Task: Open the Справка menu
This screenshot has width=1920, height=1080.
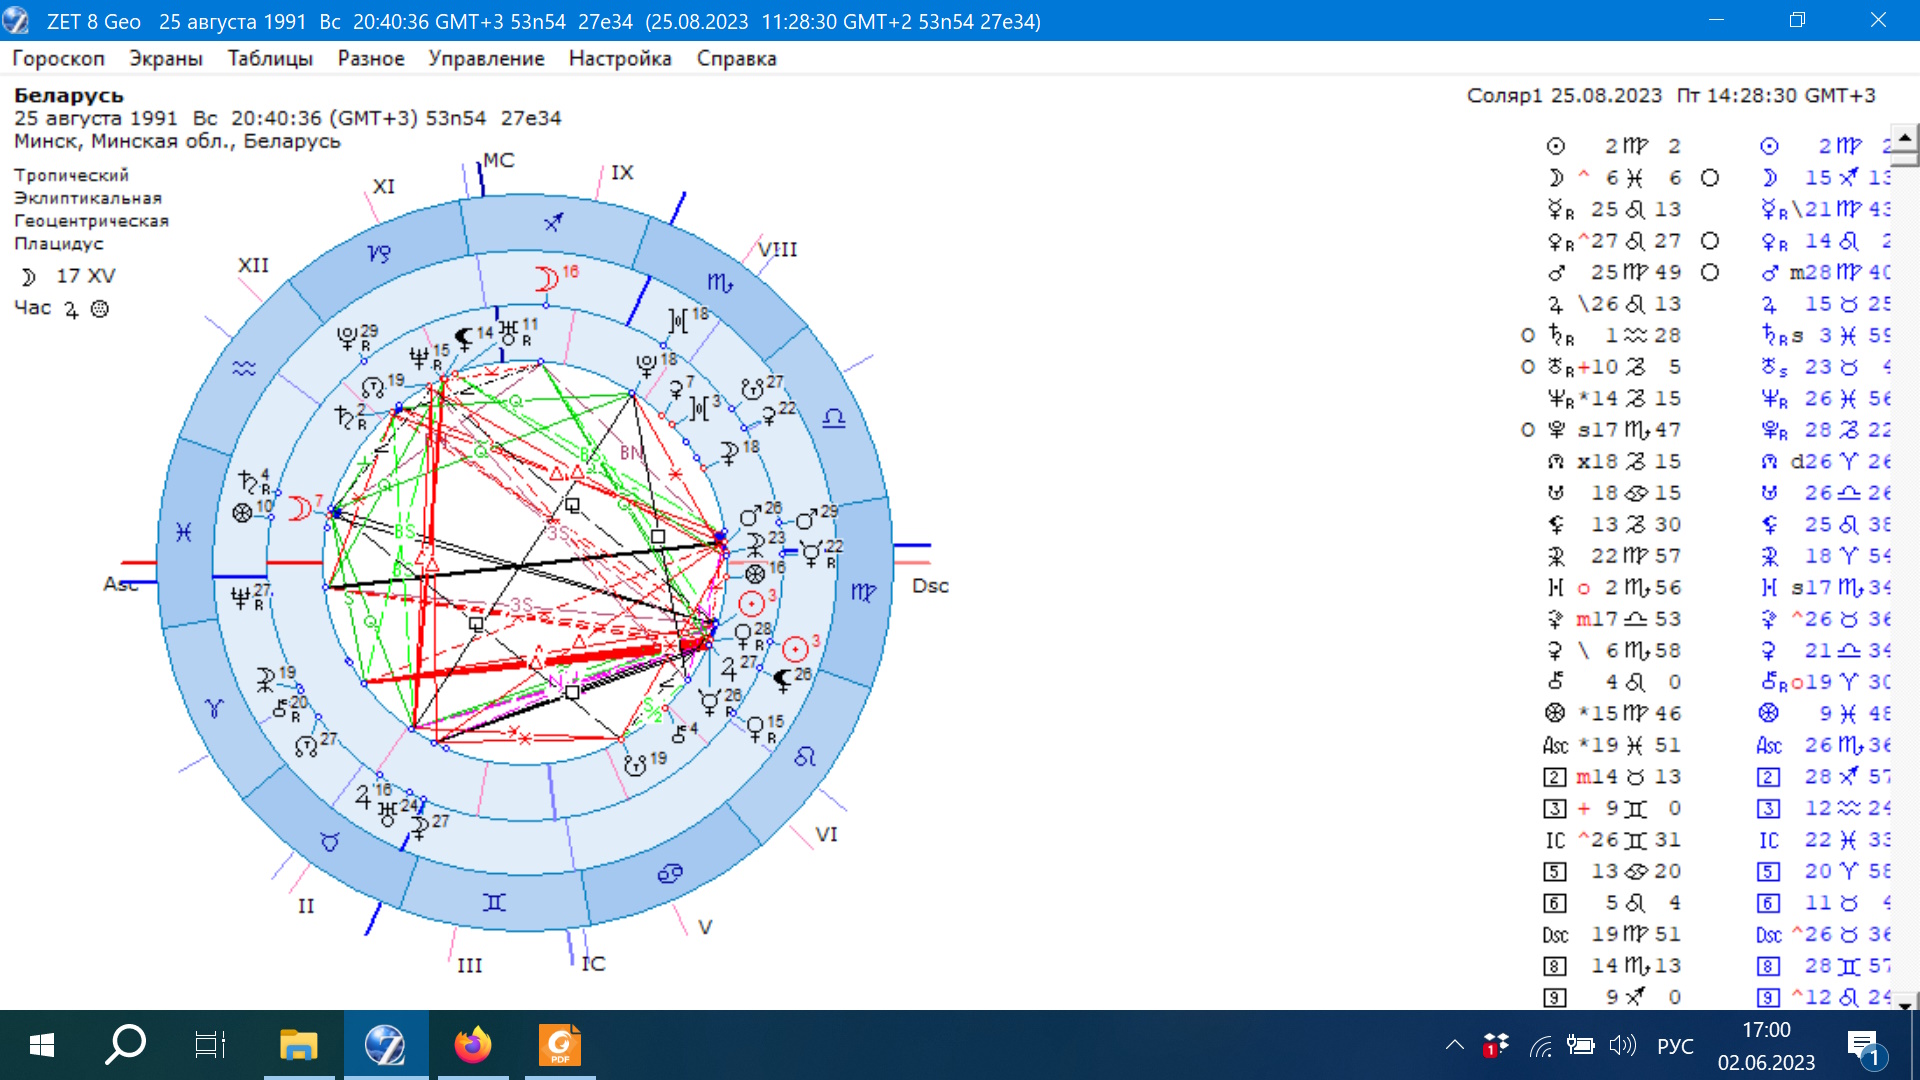Action: pos(736,58)
